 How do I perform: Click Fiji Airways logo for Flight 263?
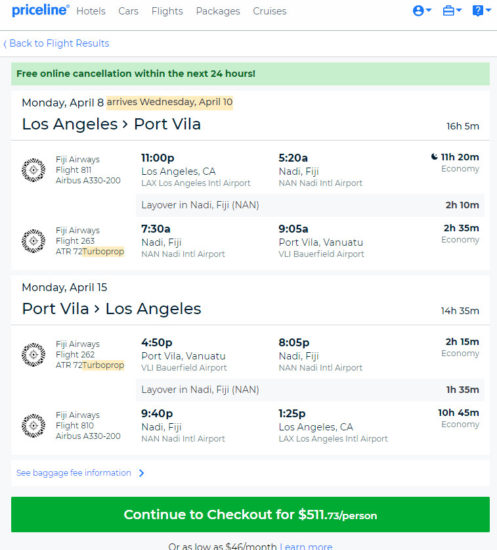(x=34, y=241)
